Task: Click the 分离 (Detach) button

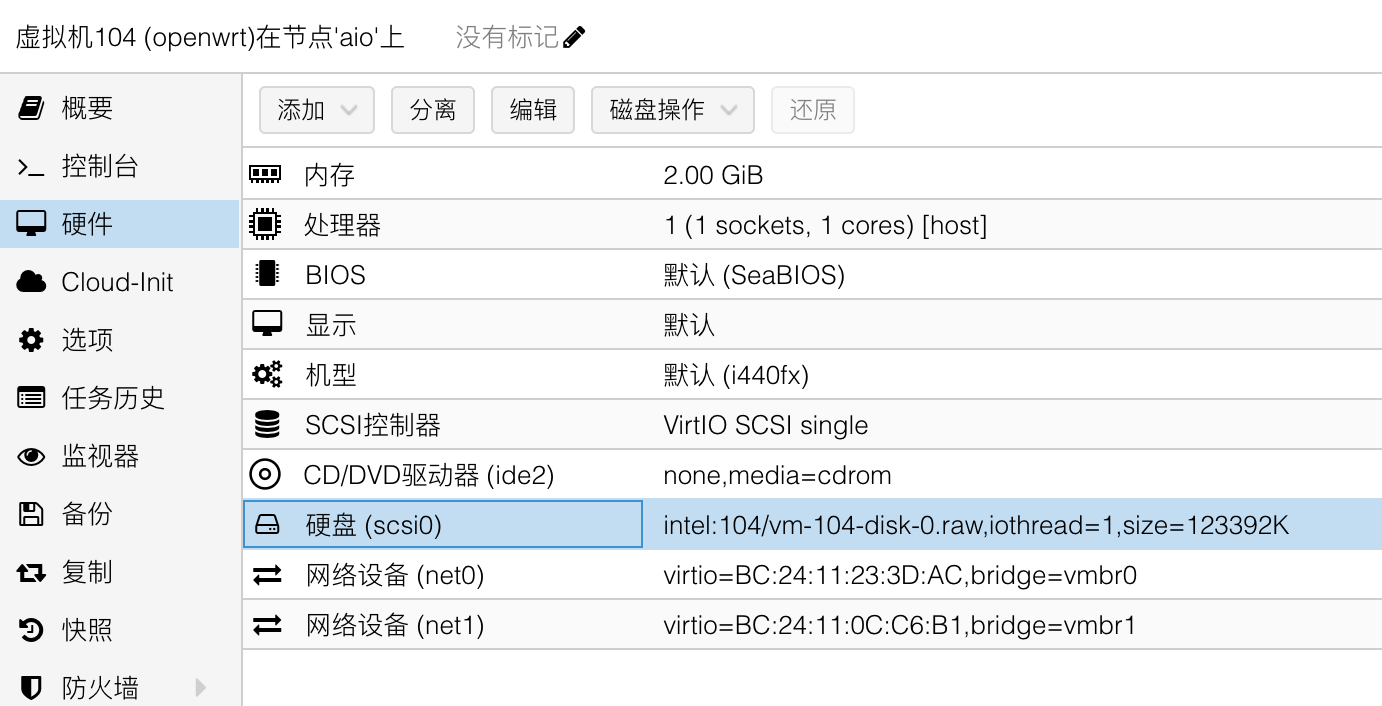Action: 433,110
